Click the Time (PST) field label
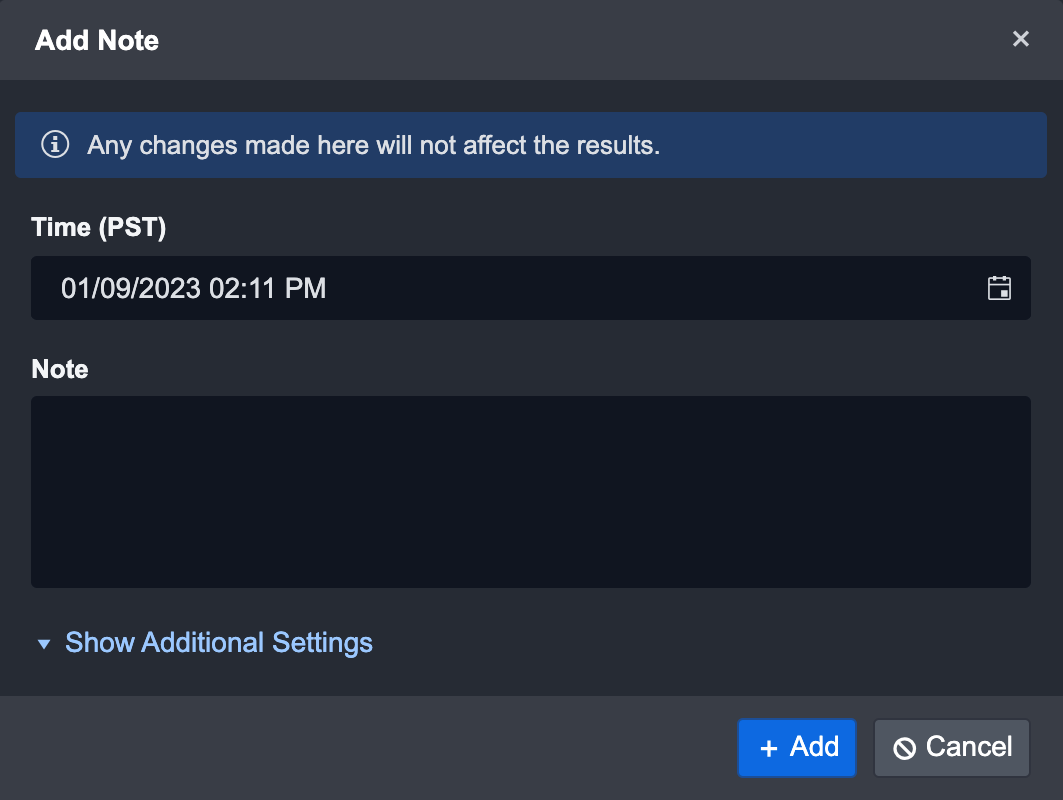 99,227
